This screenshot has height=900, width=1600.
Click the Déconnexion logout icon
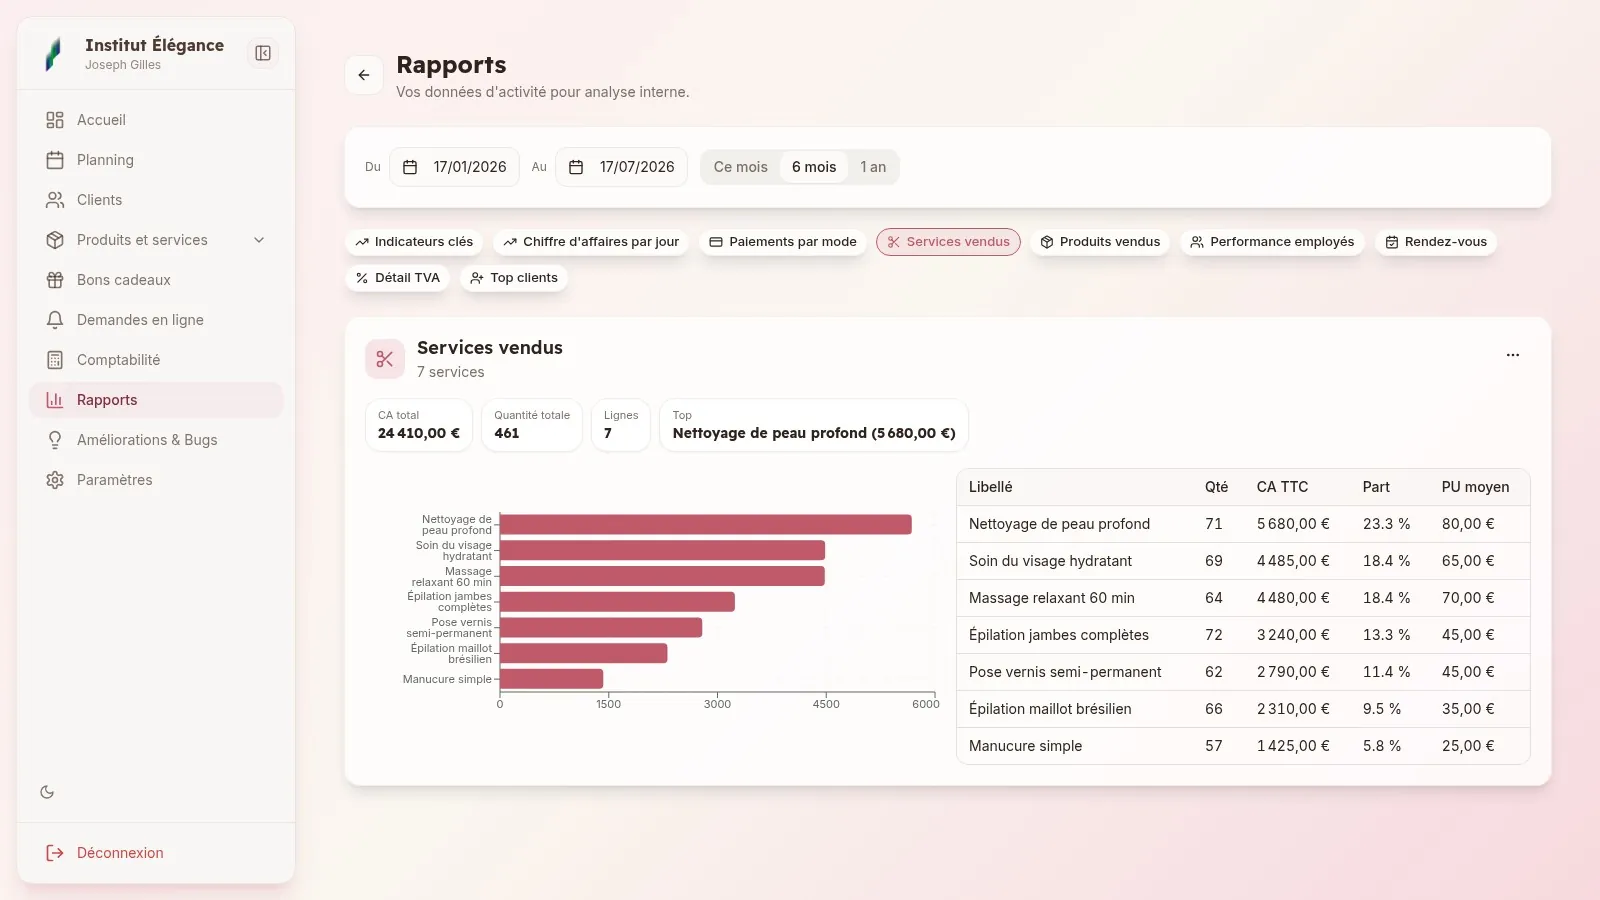pos(55,853)
